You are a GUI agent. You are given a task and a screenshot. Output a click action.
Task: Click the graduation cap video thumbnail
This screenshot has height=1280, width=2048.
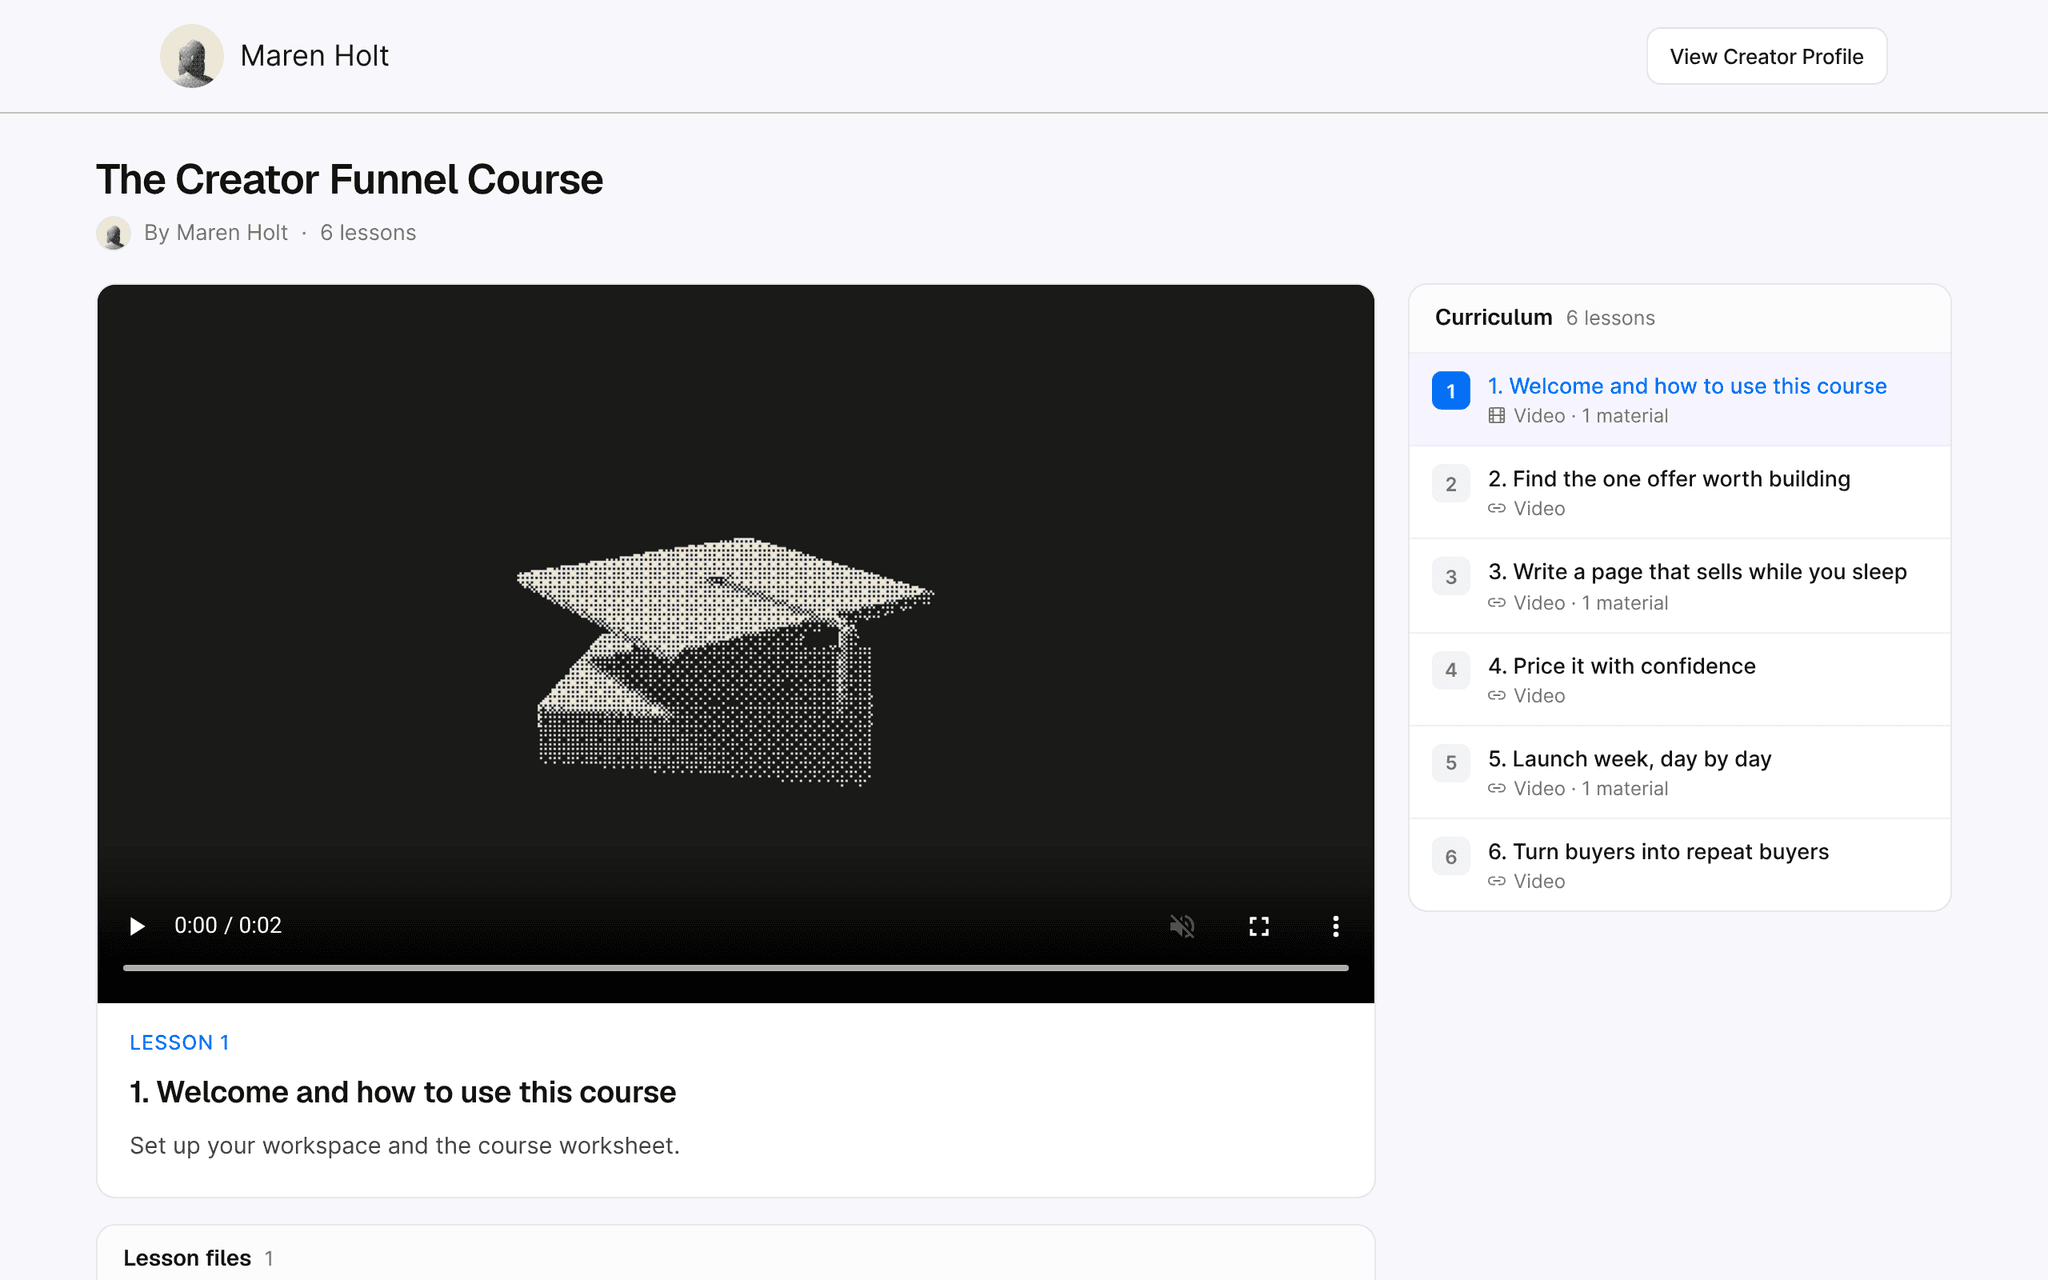725,660
